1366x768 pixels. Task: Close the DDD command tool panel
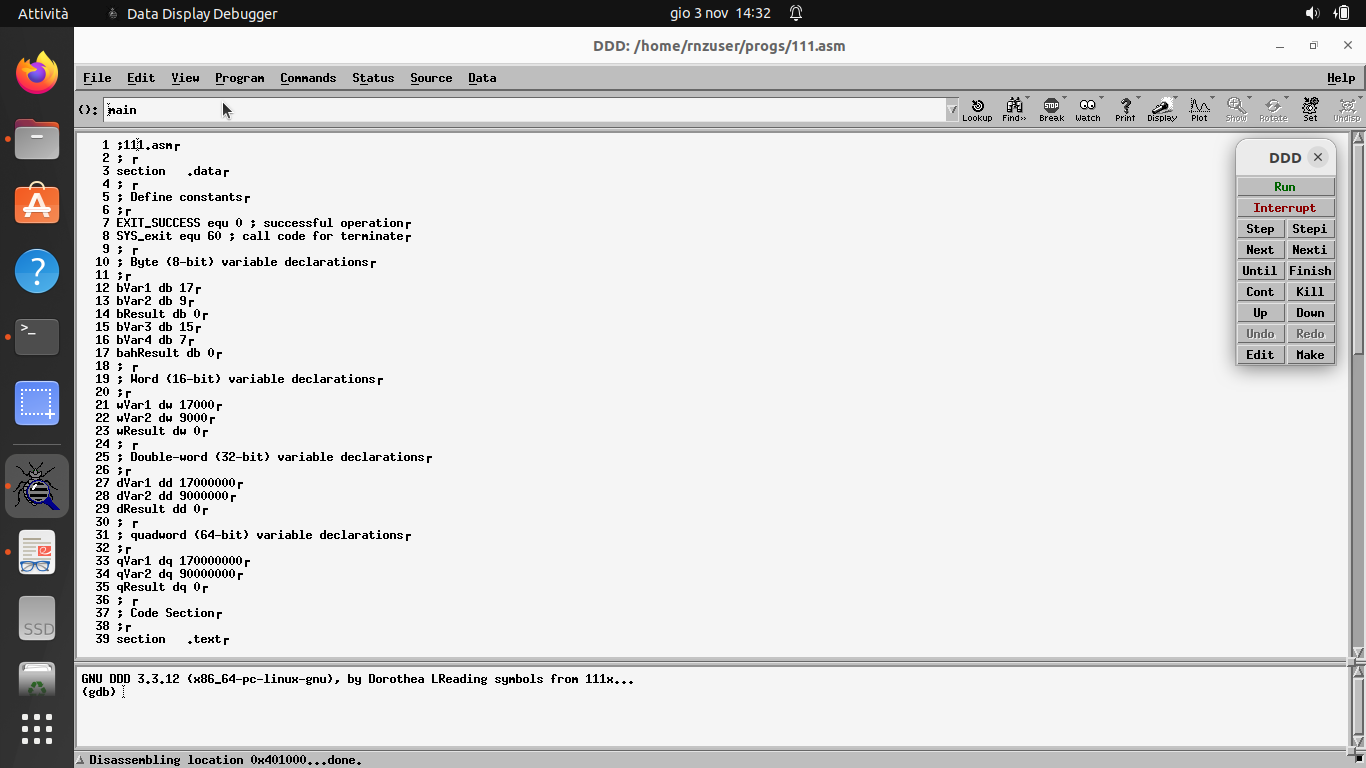(1318, 157)
